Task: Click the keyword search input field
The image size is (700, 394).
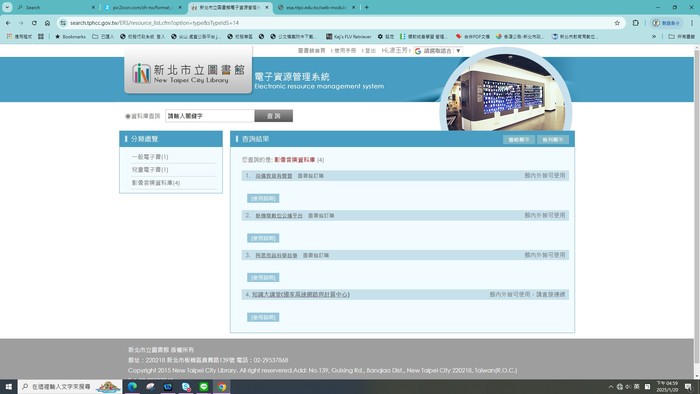Action: [x=209, y=116]
